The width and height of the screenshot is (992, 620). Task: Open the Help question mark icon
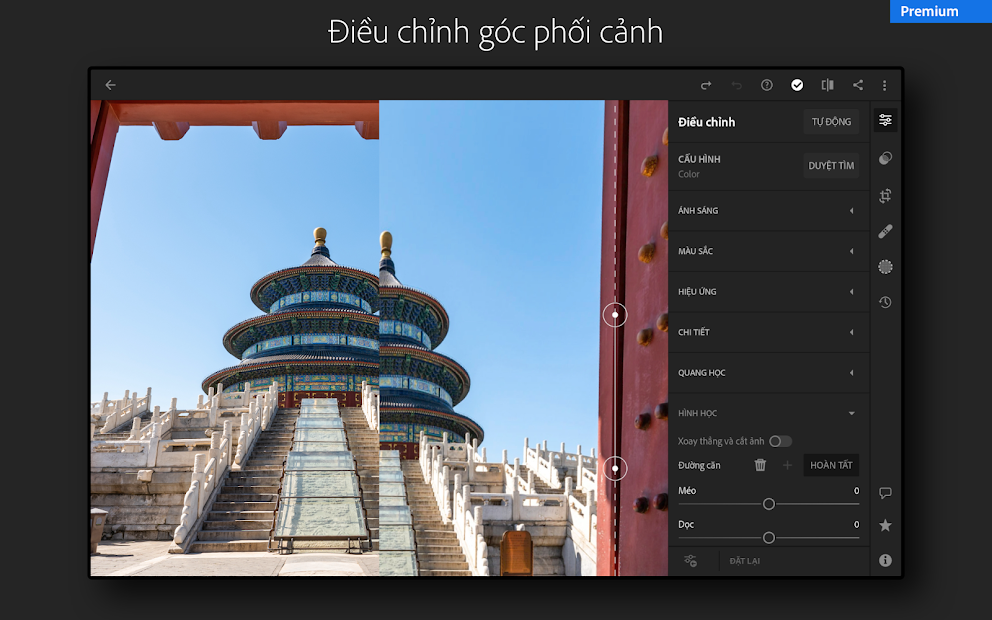[x=766, y=85]
